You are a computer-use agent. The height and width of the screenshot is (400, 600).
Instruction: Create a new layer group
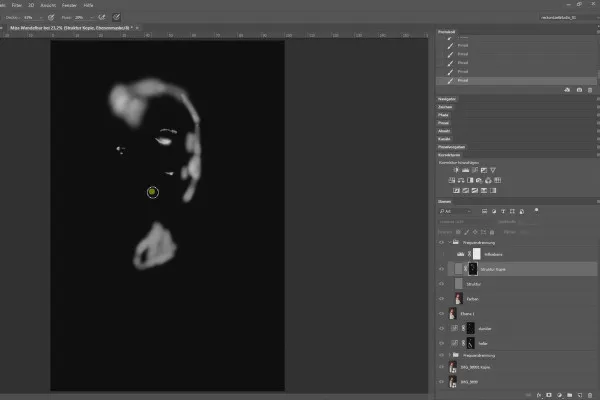point(569,395)
